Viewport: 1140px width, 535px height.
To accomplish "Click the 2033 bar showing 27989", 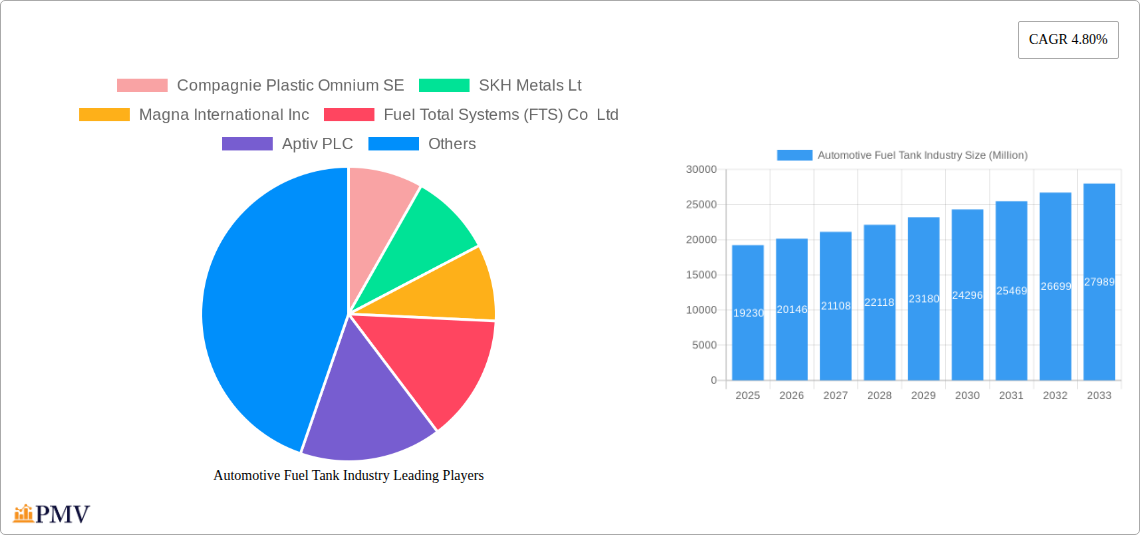I will point(1099,282).
